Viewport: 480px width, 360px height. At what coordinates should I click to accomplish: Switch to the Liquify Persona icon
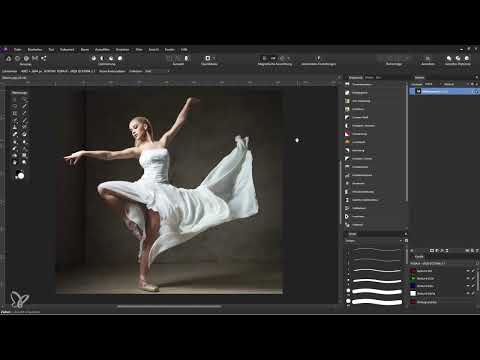(x=17, y=59)
